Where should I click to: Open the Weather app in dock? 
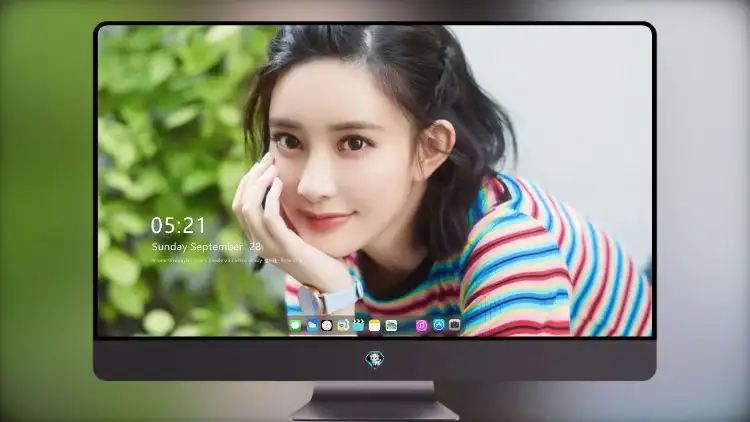[312, 326]
